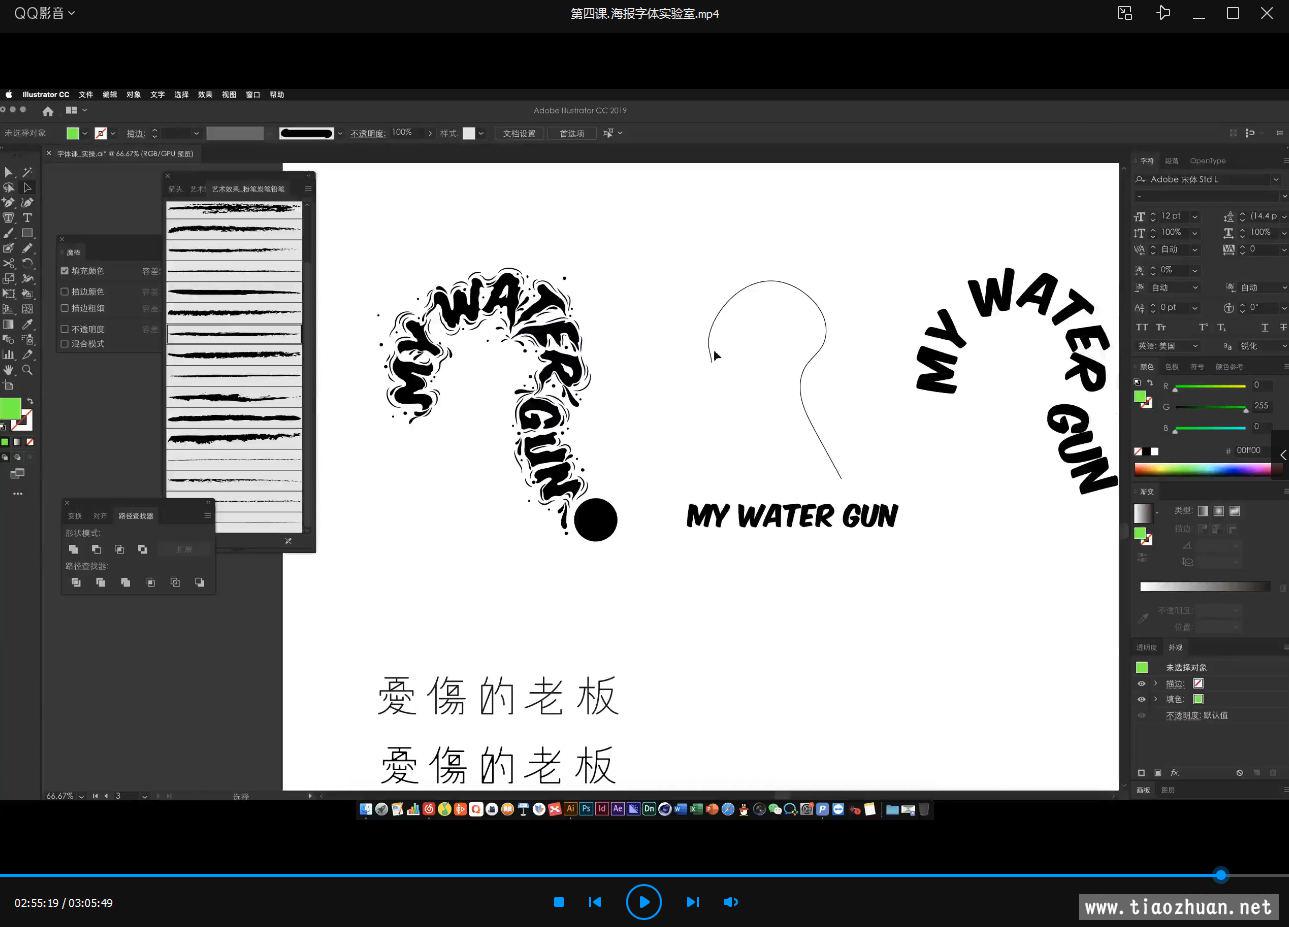Select the Type tool
Screen dimensions: 1289x927
click(x=27, y=217)
